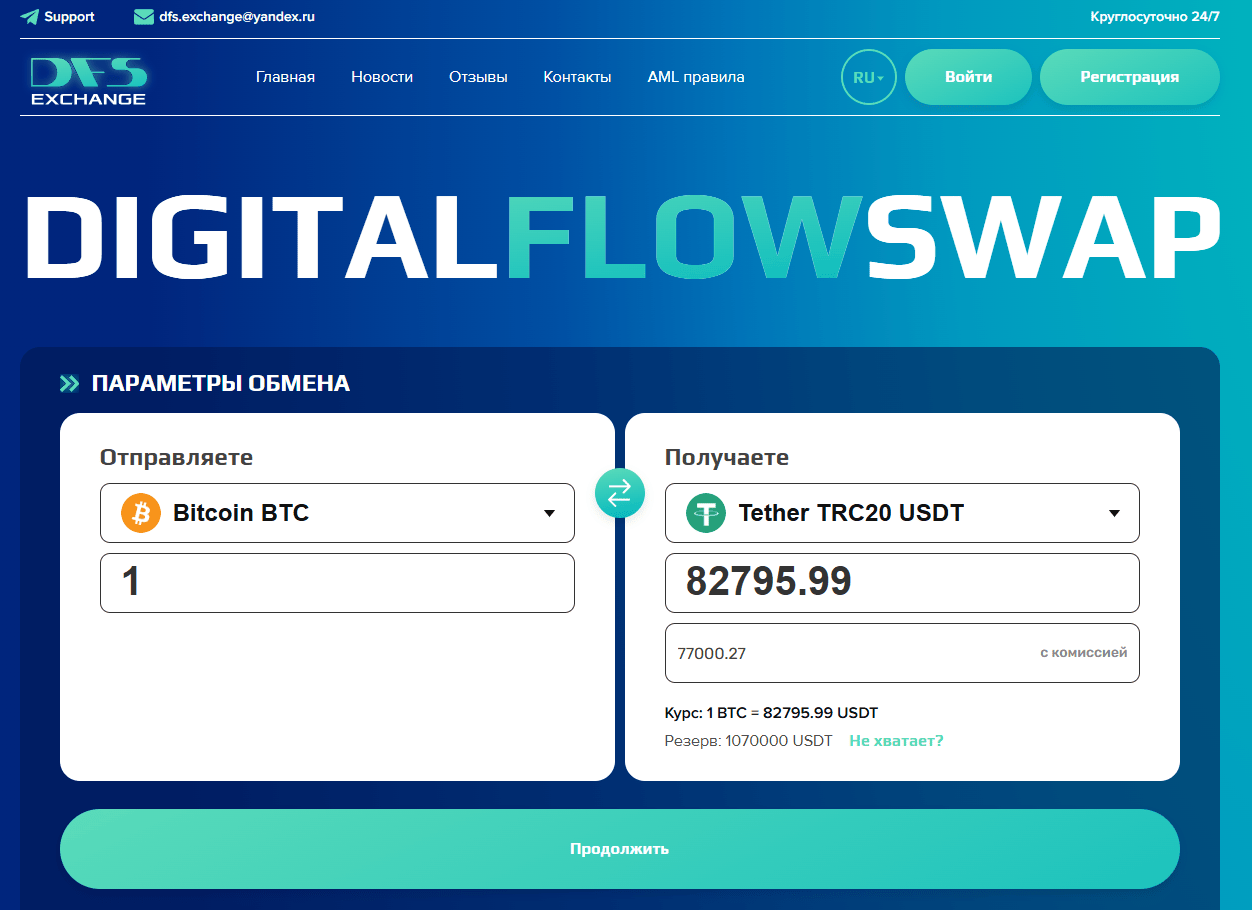This screenshot has height=910, width=1252.
Task: Open the Главная menu item
Action: pos(285,77)
